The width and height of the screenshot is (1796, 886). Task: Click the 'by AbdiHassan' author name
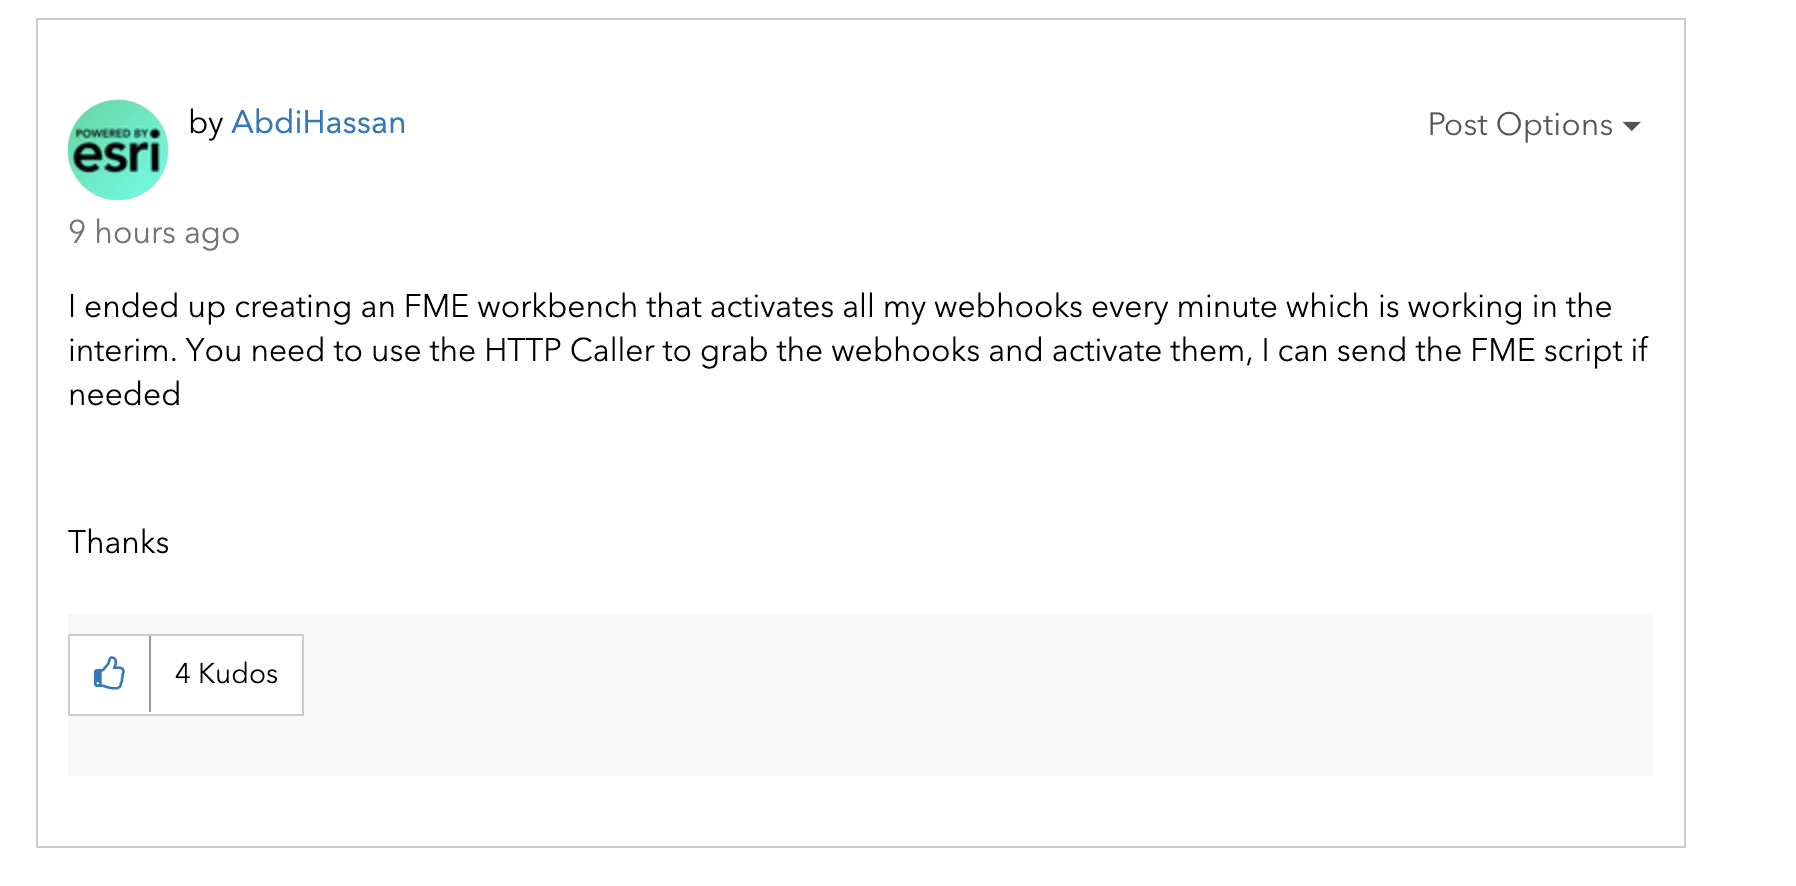point(296,122)
